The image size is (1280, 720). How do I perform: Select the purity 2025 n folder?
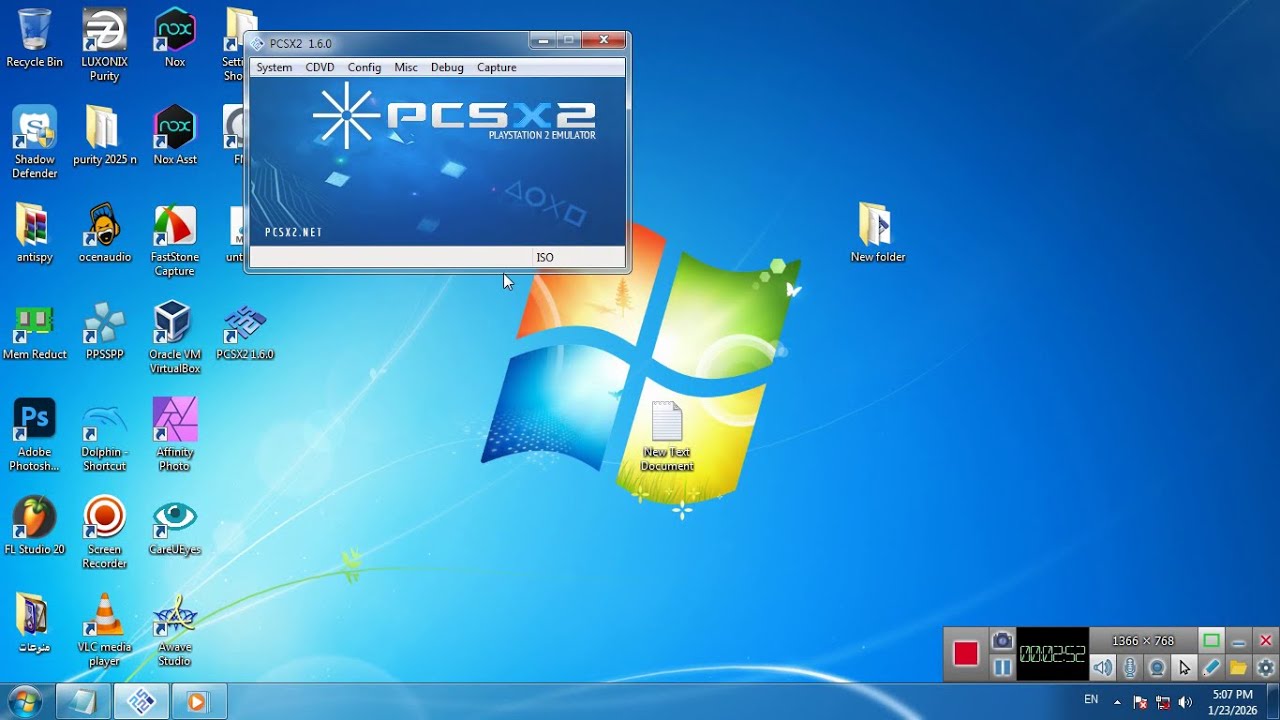click(104, 135)
